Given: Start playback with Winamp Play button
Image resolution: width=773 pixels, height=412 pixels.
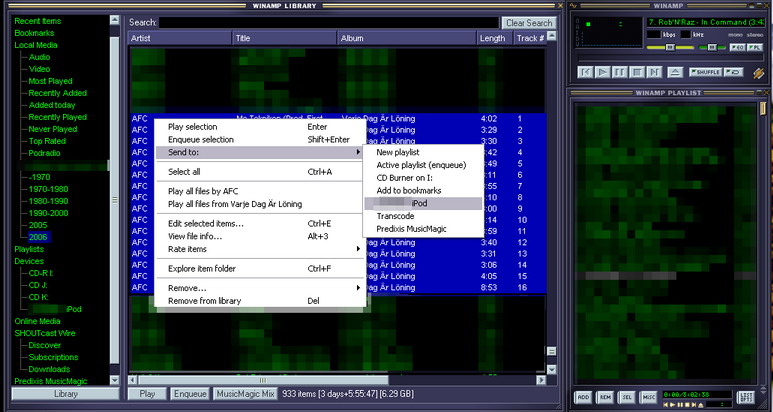Looking at the screenshot, I should pyautogui.click(x=602, y=72).
